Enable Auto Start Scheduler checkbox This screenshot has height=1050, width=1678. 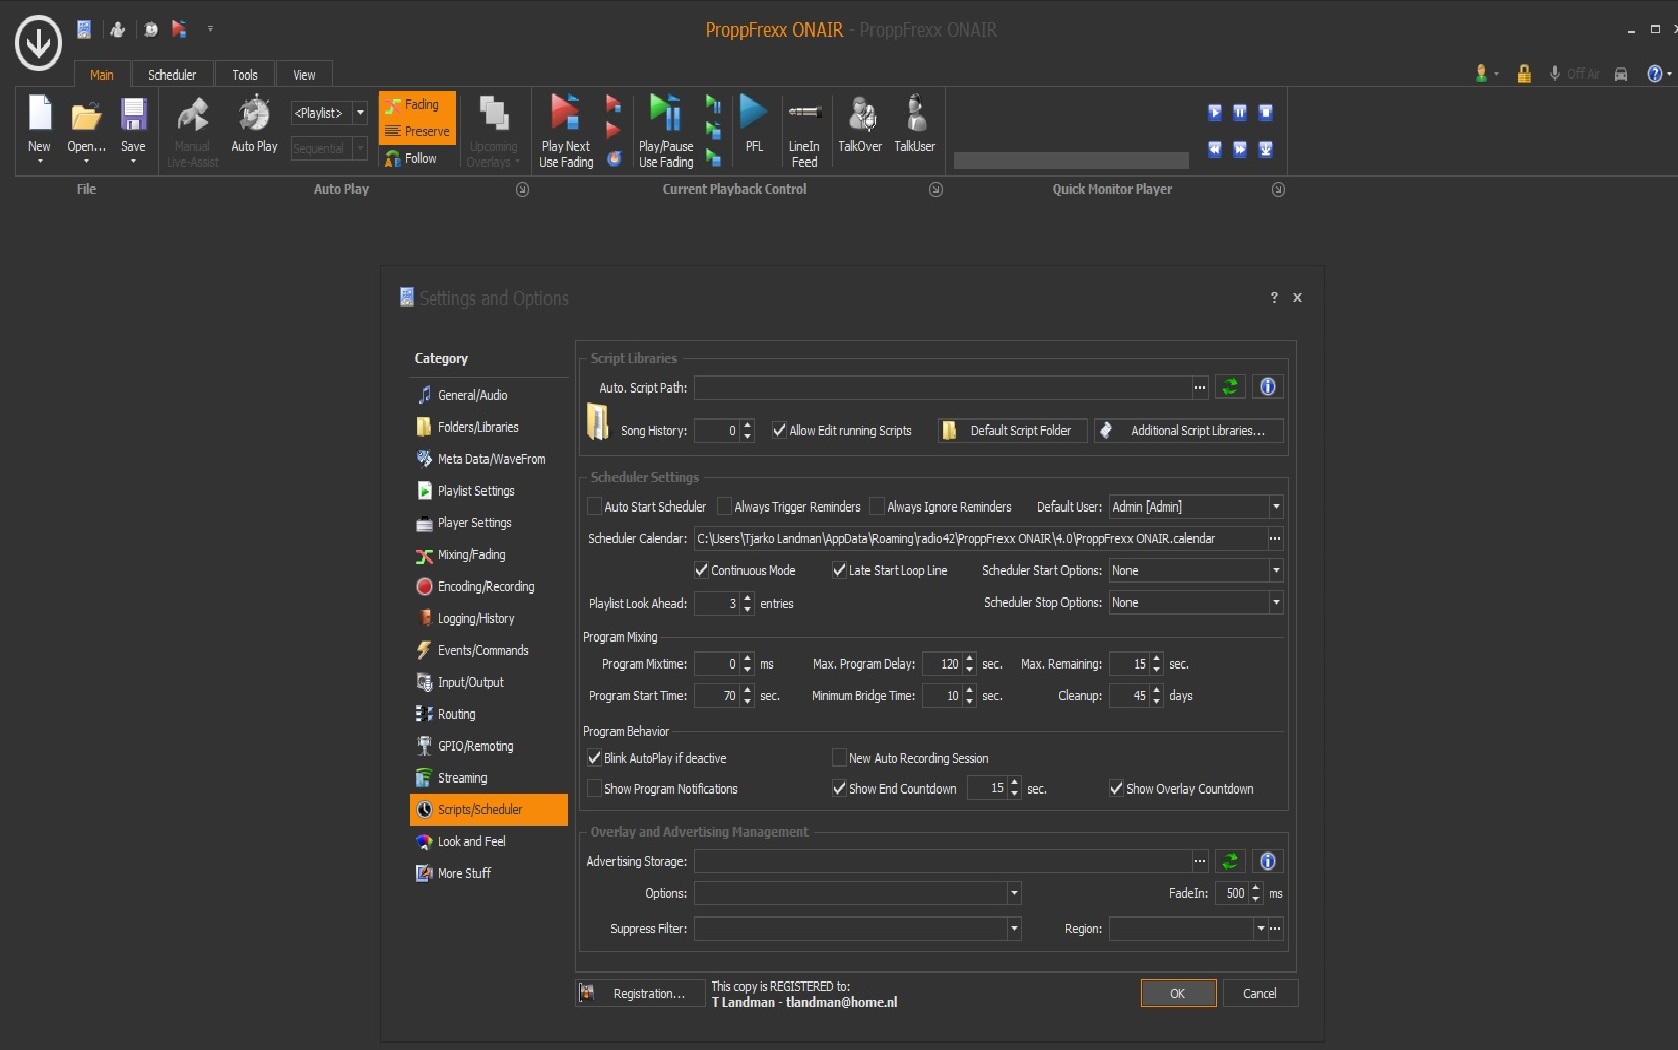click(594, 507)
